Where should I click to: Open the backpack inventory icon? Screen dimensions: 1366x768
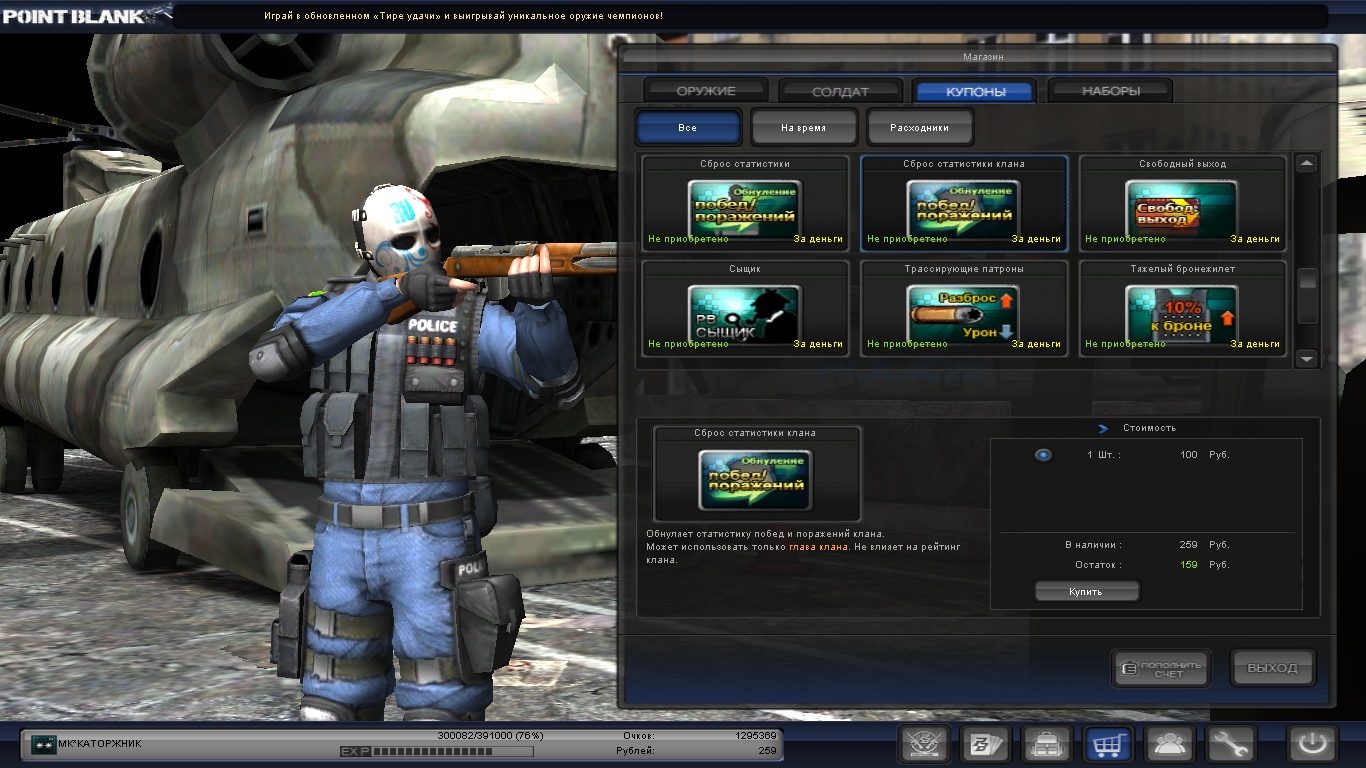pos(1047,745)
